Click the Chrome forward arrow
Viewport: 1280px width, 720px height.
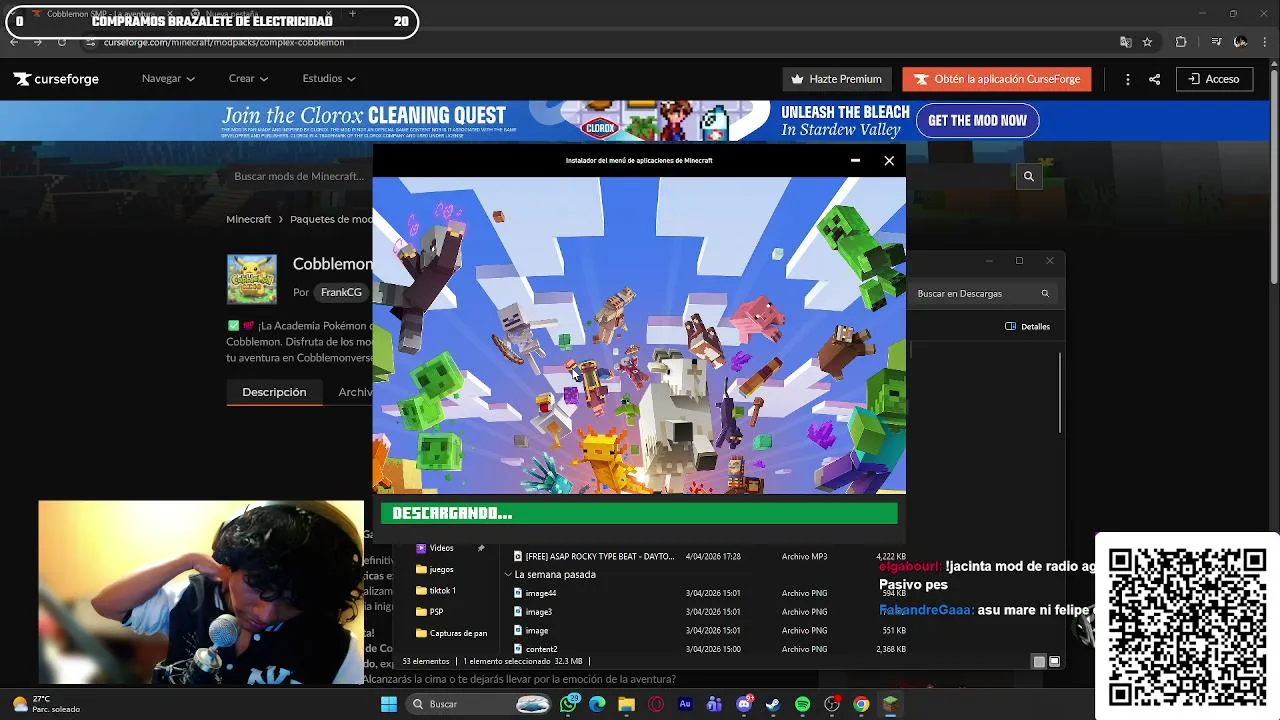tap(37, 42)
